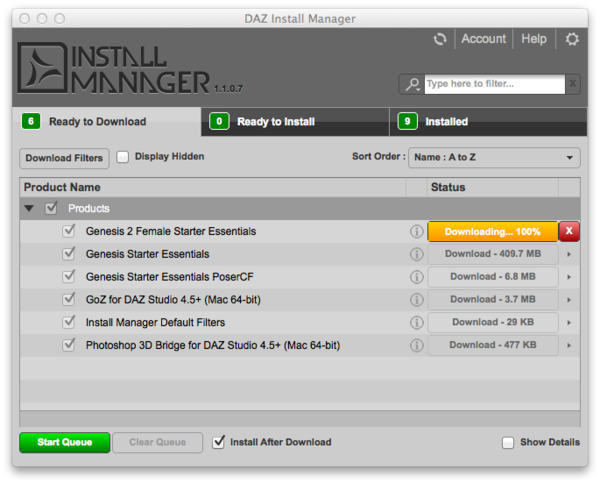Screen dimensions: 600x484
Task: Download GoZ 3.7 MB
Action: pyautogui.click(x=493, y=300)
